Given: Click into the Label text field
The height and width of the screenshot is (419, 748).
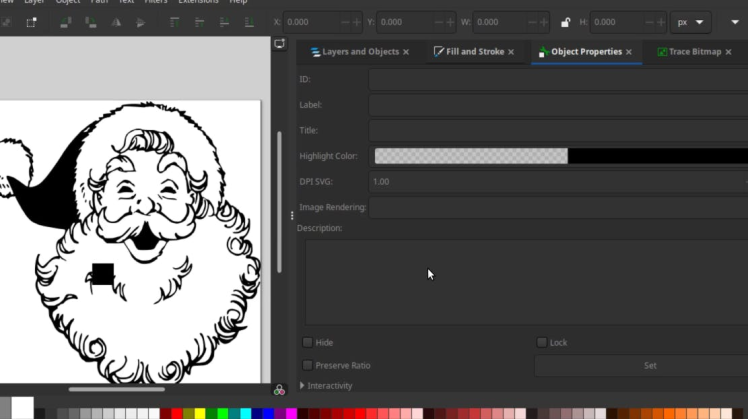Looking at the screenshot, I should (x=557, y=105).
